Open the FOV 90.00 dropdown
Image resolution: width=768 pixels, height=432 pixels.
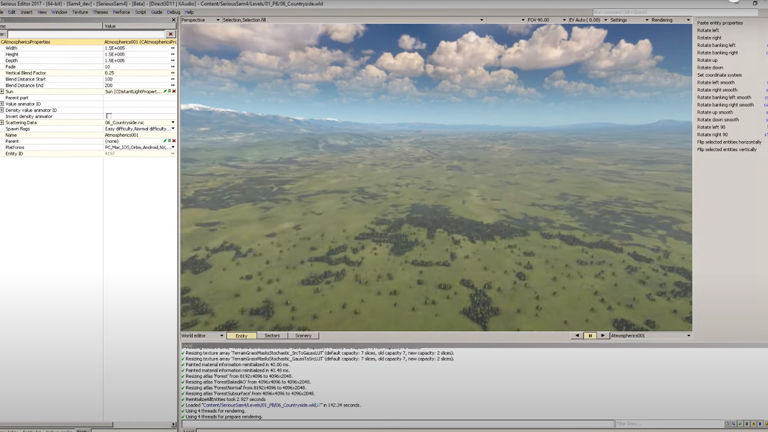546,20
